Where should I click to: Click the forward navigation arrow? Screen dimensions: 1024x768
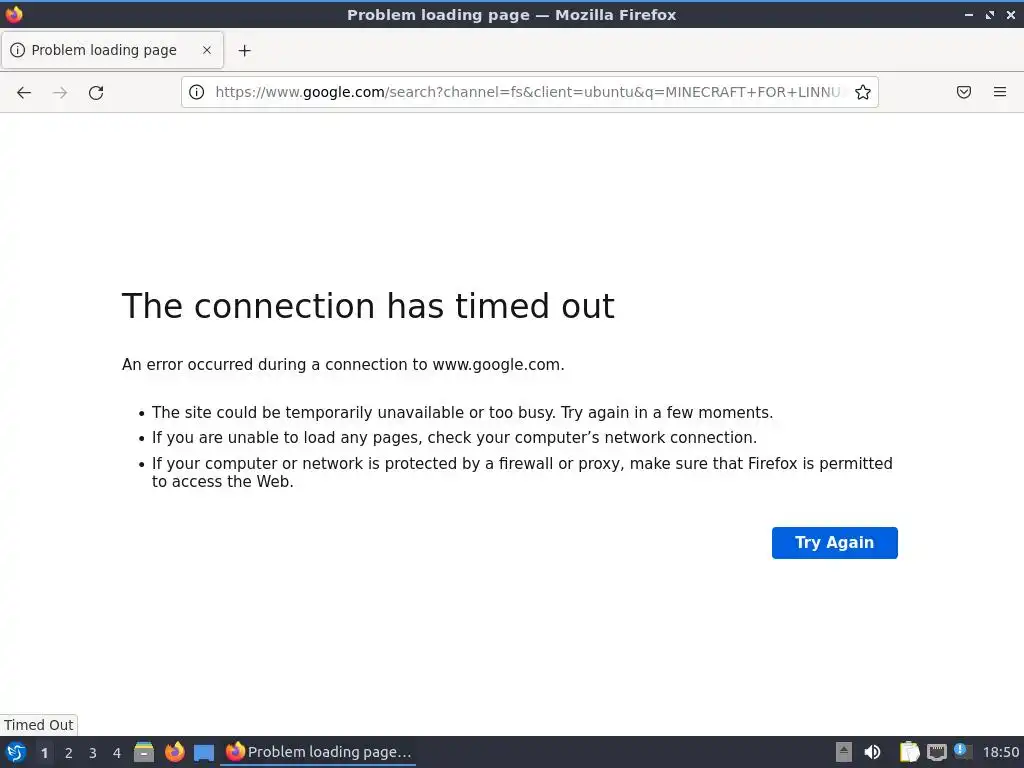point(60,93)
